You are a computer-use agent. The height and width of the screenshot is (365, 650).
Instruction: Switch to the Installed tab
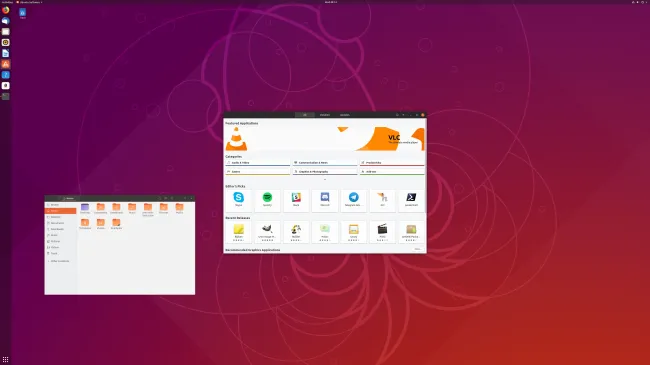pos(325,115)
